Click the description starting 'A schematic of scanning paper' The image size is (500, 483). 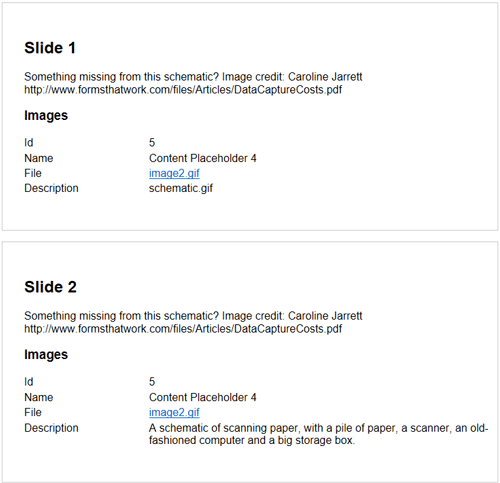[x=318, y=434]
